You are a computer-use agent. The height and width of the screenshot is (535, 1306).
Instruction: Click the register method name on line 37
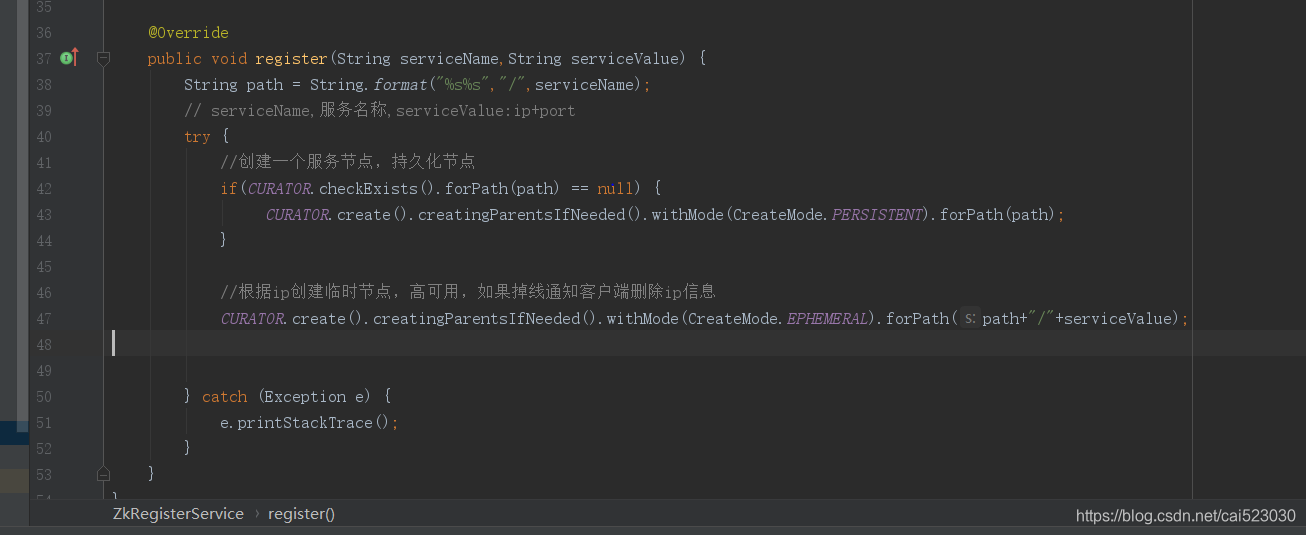click(x=291, y=59)
